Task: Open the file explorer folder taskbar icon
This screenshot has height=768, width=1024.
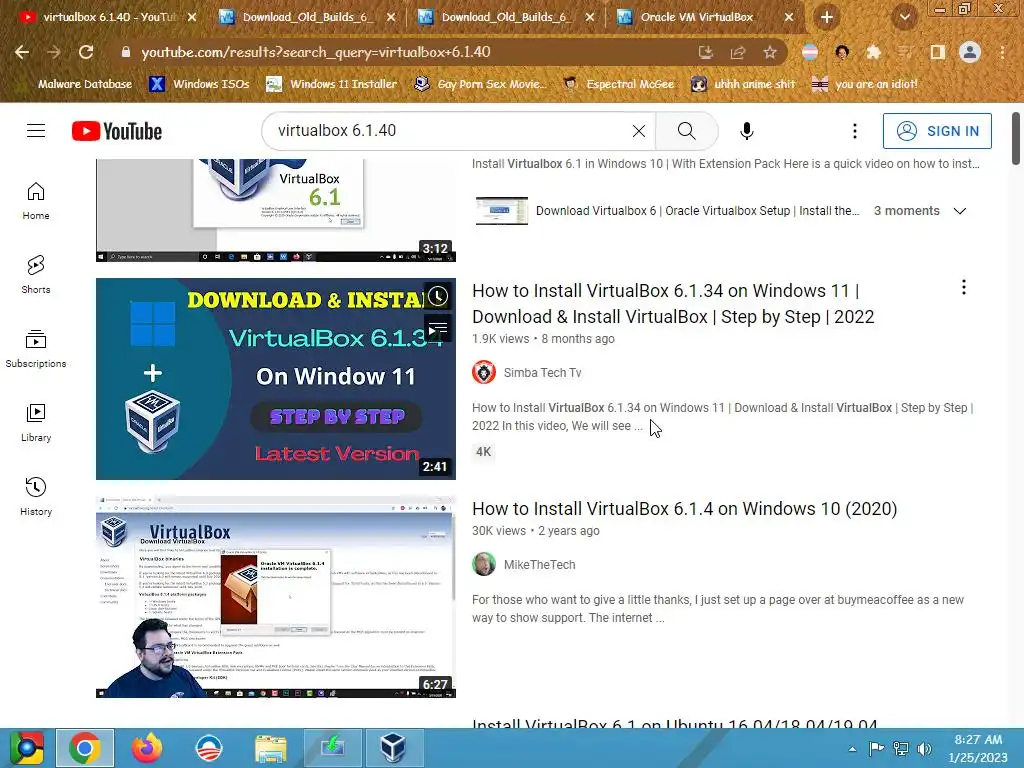Action: point(270,748)
